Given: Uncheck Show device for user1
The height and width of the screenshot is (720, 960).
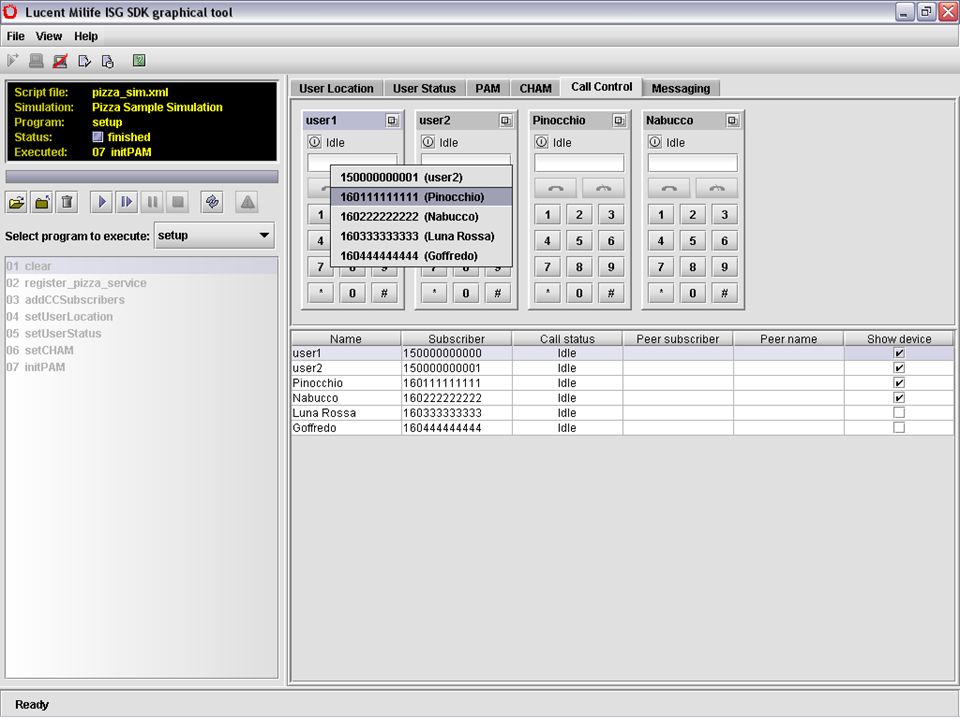Looking at the screenshot, I should [899, 353].
